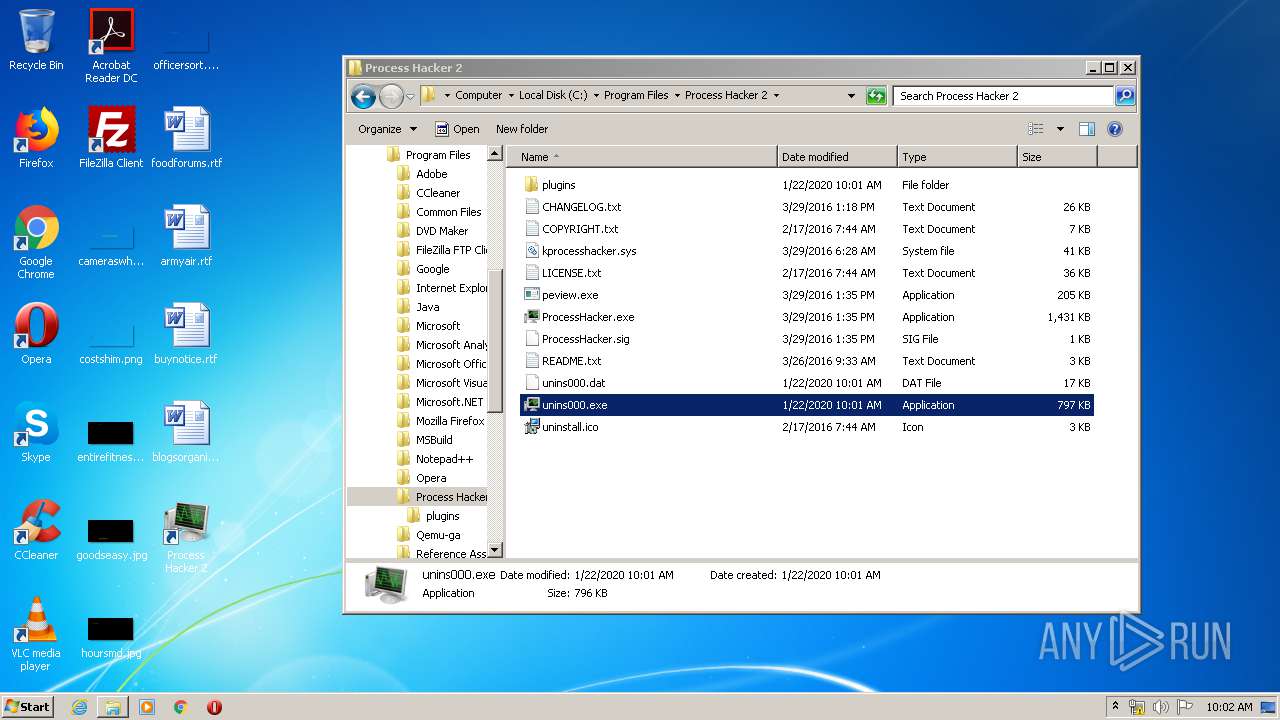Open Windows Media Player from taskbar
Image resolution: width=1280 pixels, height=720 pixels.
147,707
